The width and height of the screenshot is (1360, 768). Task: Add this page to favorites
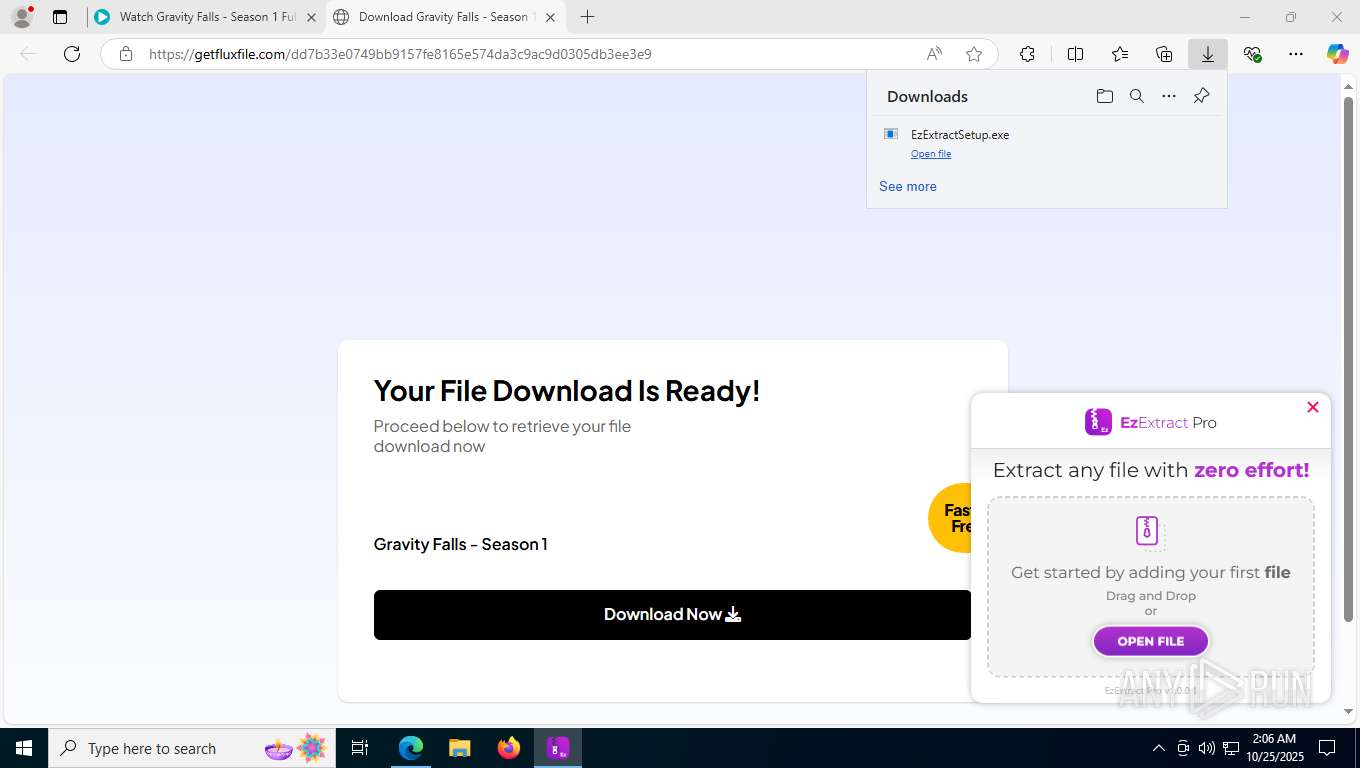(x=974, y=54)
